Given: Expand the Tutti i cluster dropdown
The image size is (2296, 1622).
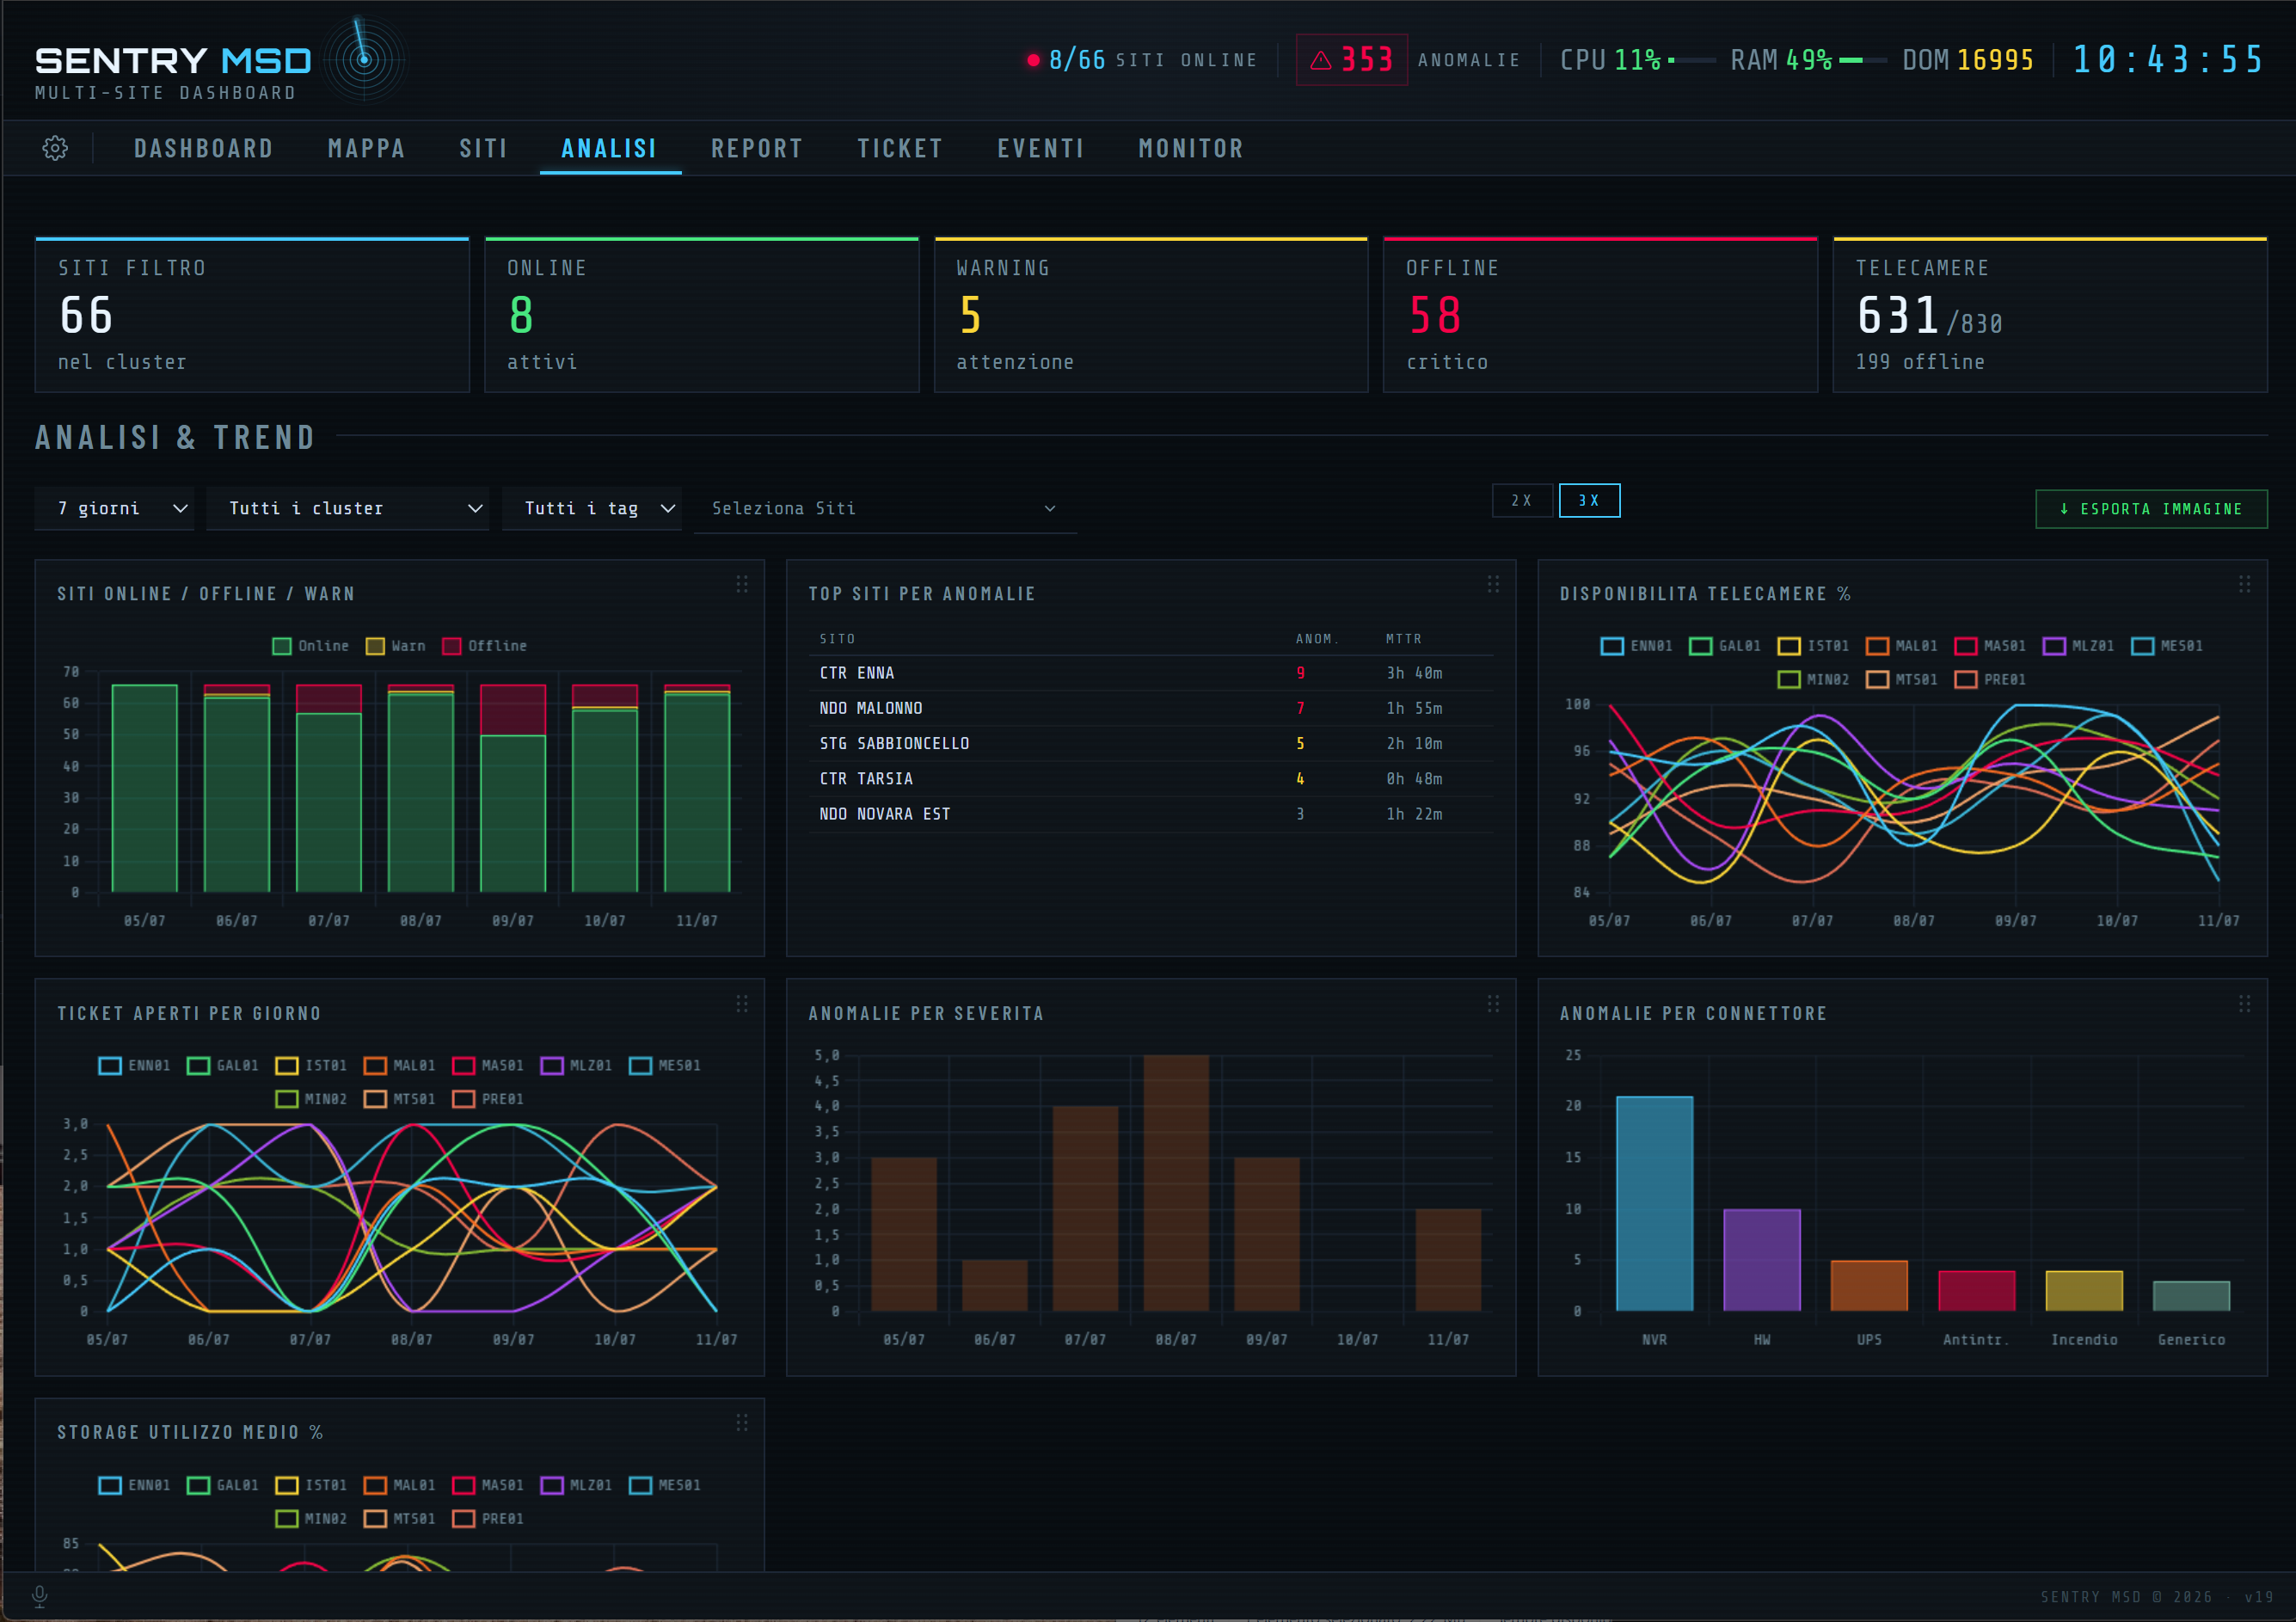Looking at the screenshot, I should (347, 508).
